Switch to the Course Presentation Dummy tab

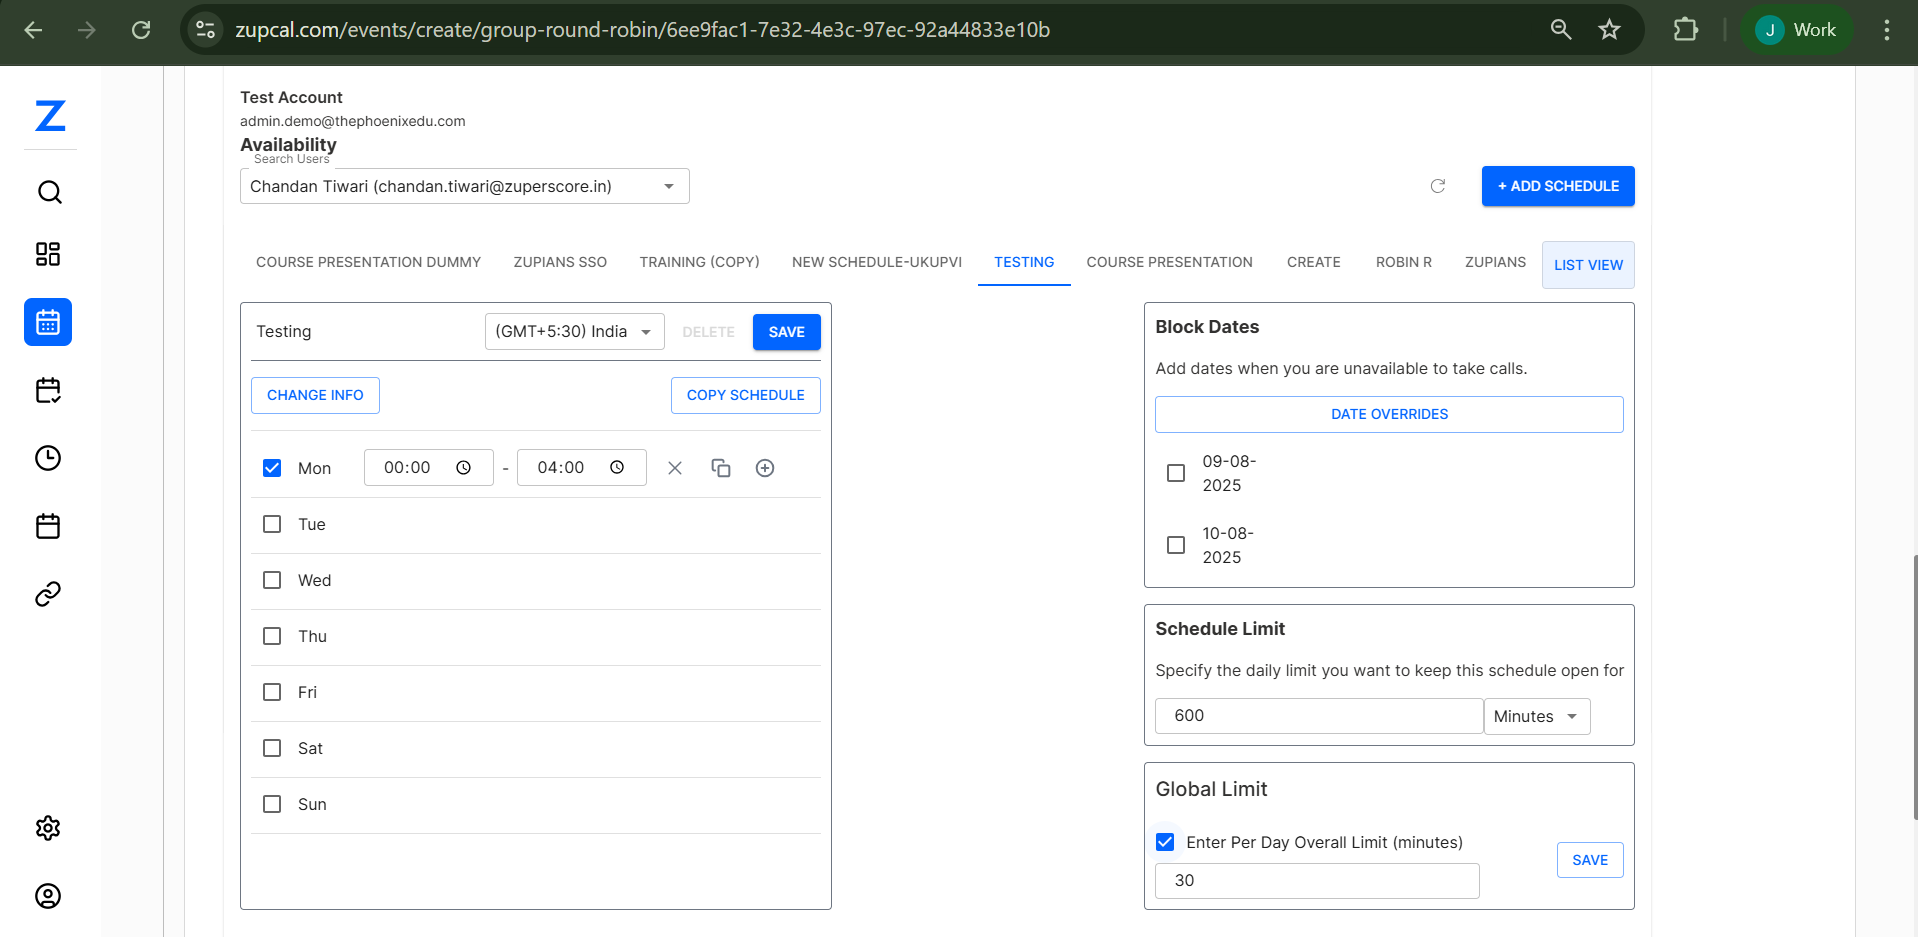[368, 262]
